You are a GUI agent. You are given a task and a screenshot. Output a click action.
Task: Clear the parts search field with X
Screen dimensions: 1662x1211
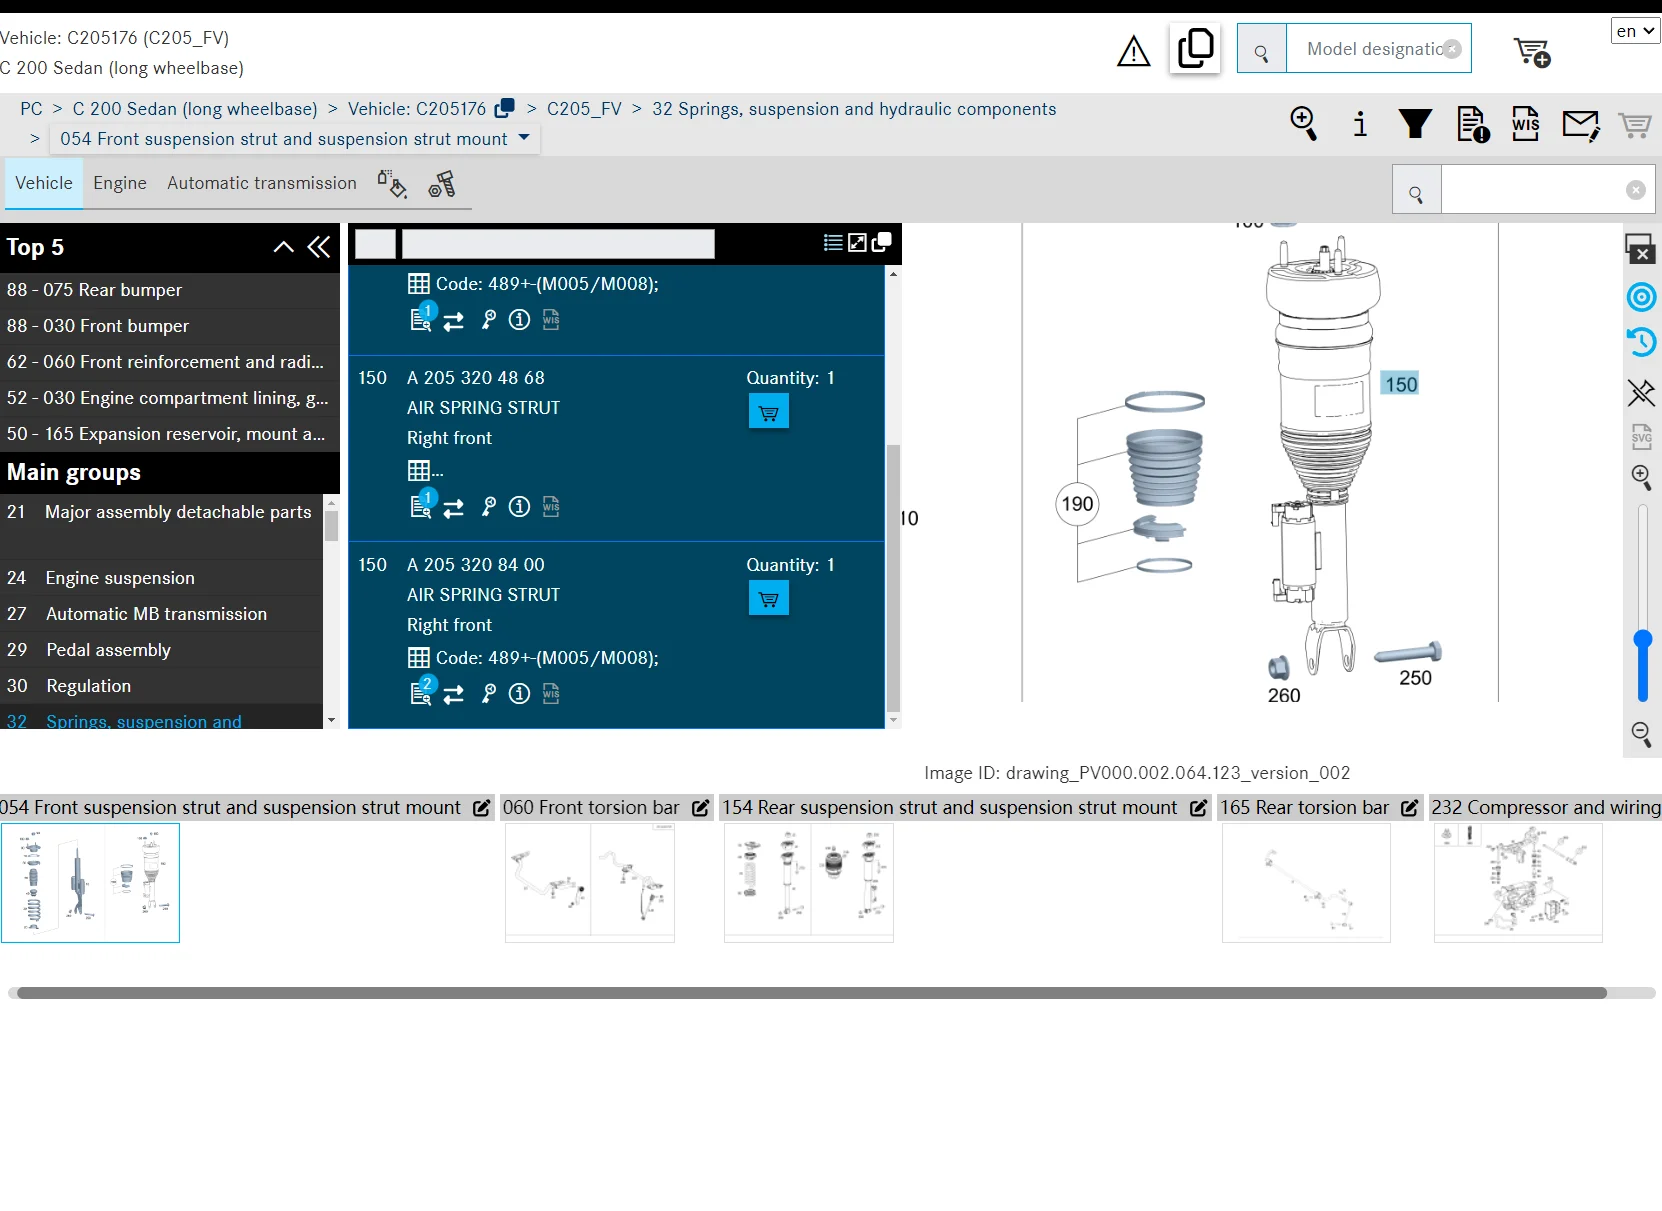(x=1635, y=190)
